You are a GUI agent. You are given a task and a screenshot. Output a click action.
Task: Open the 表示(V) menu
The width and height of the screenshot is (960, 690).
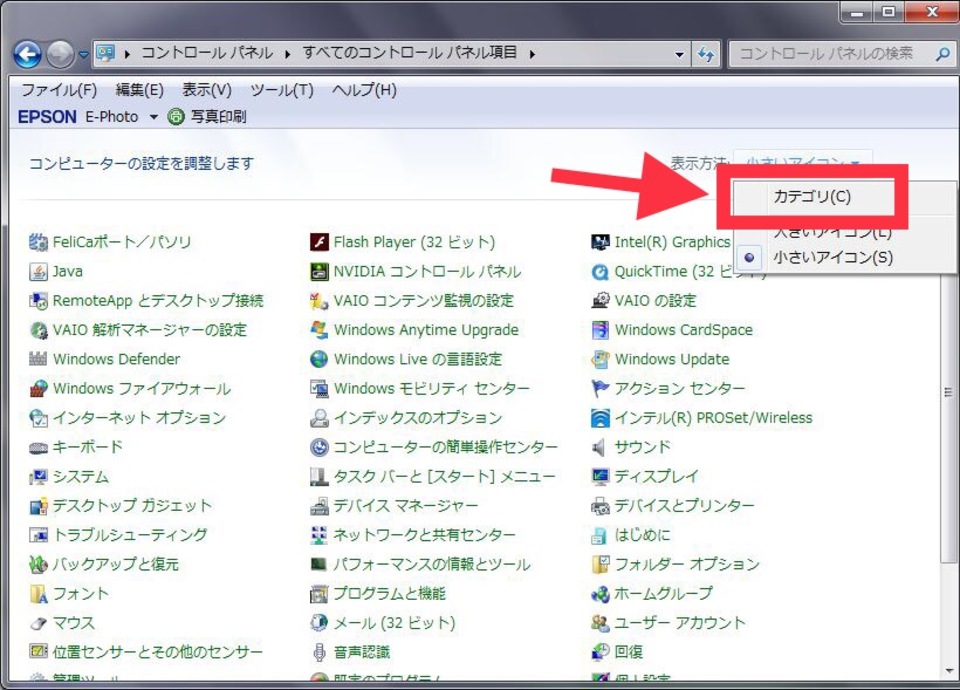[207, 91]
